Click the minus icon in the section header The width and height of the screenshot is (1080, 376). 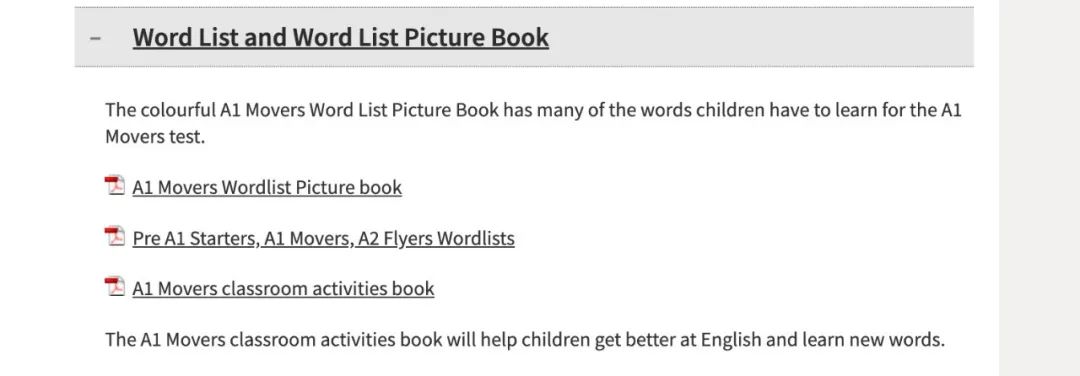(x=96, y=38)
